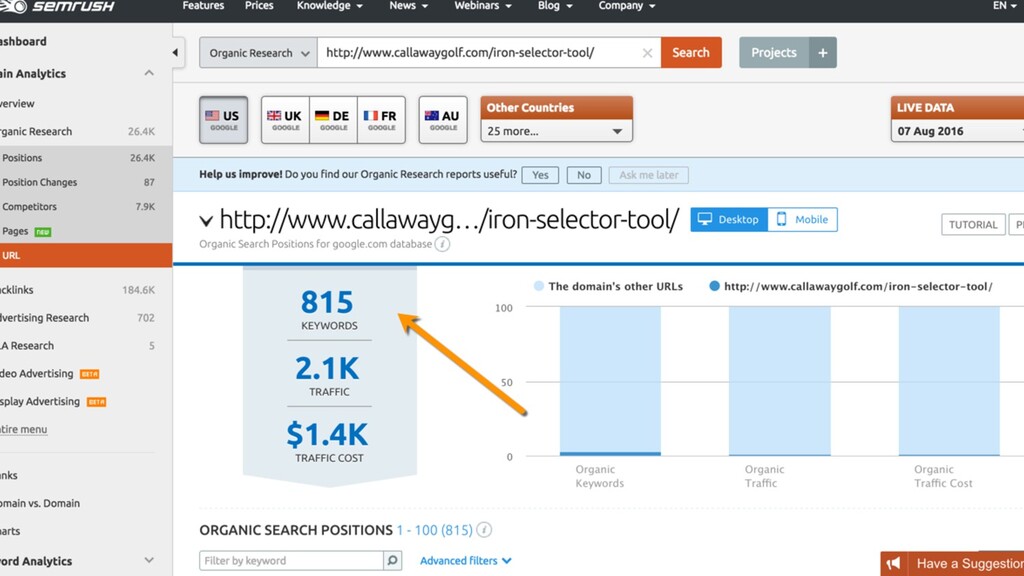The width and height of the screenshot is (1024, 576).
Task: Click info icon next to Organic Search Positions
Action: [x=484, y=530]
